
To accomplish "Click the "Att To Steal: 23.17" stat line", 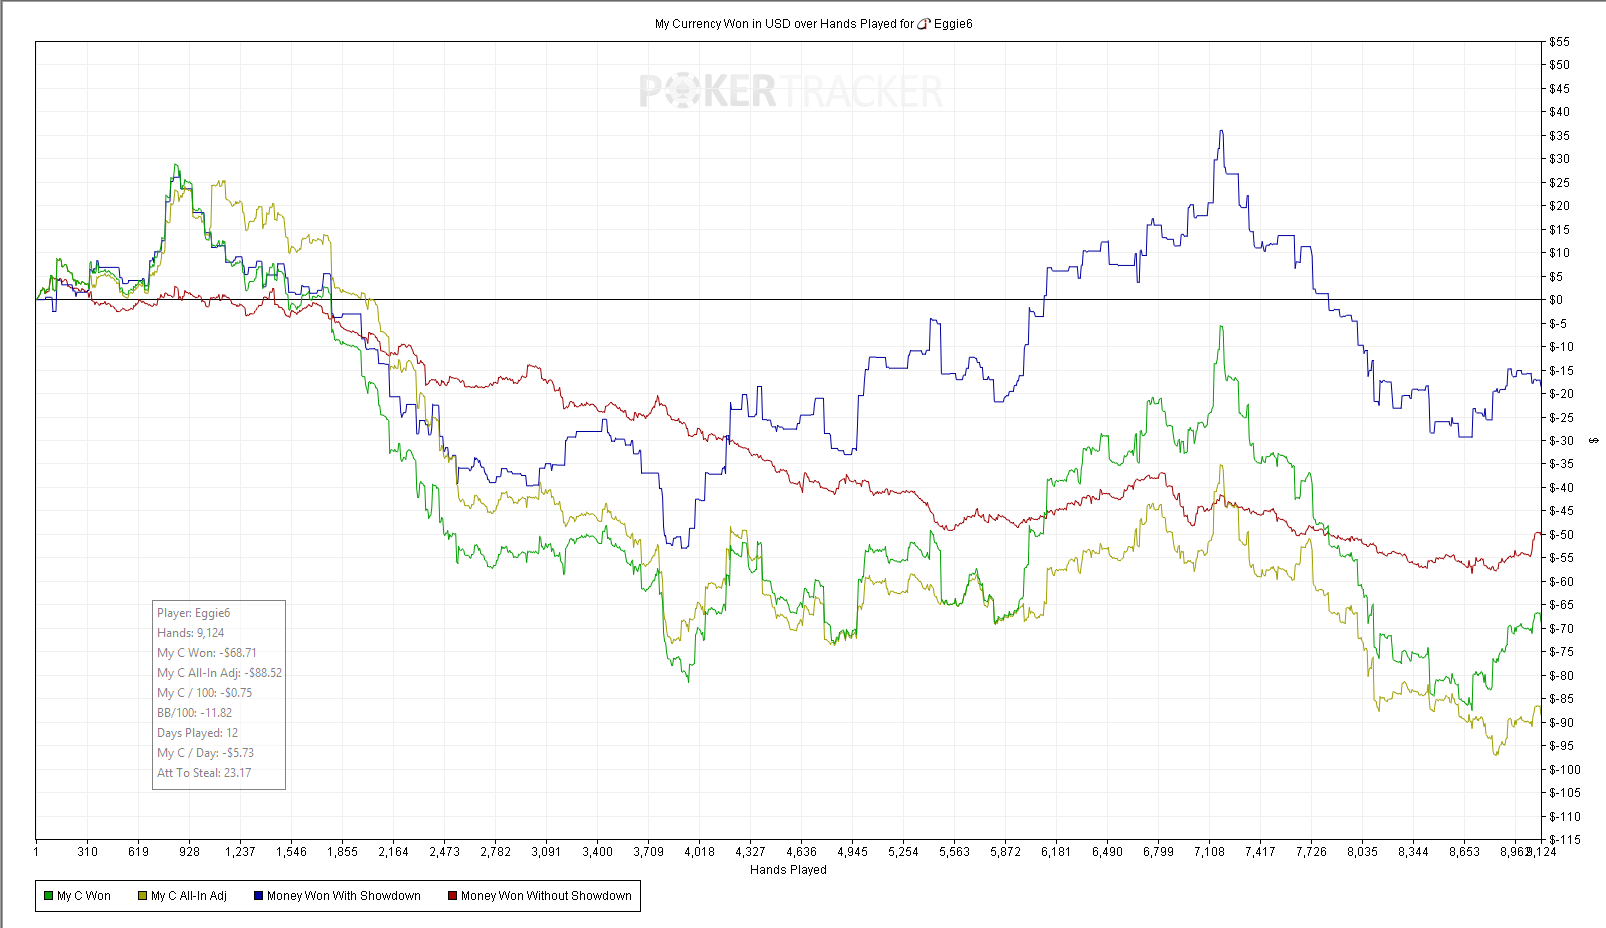I will pyautogui.click(x=204, y=773).
